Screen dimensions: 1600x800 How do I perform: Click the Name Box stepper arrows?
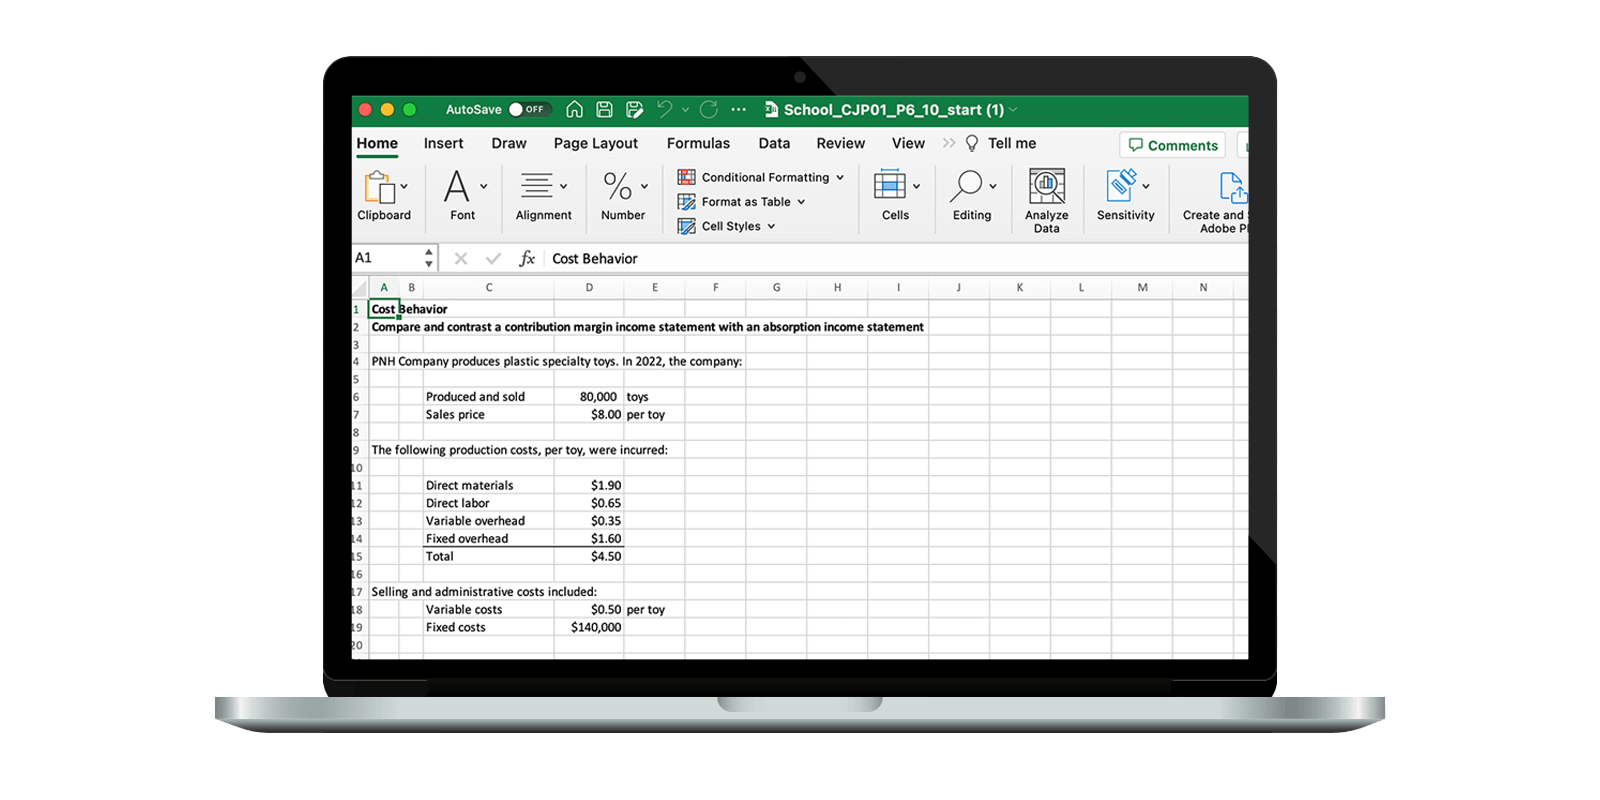point(429,259)
